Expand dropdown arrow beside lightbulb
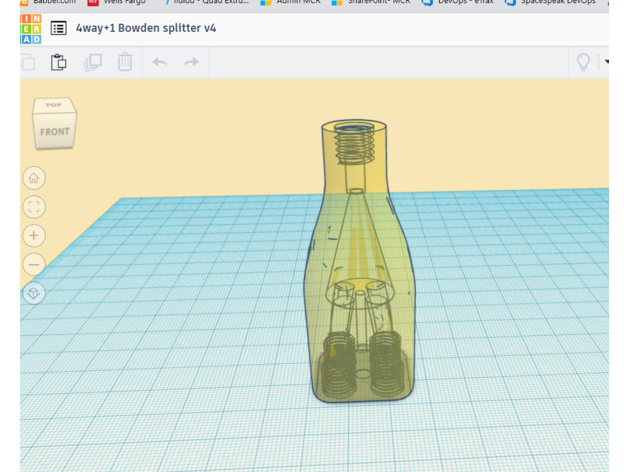Screen dimensions: 628x472 click(605, 62)
